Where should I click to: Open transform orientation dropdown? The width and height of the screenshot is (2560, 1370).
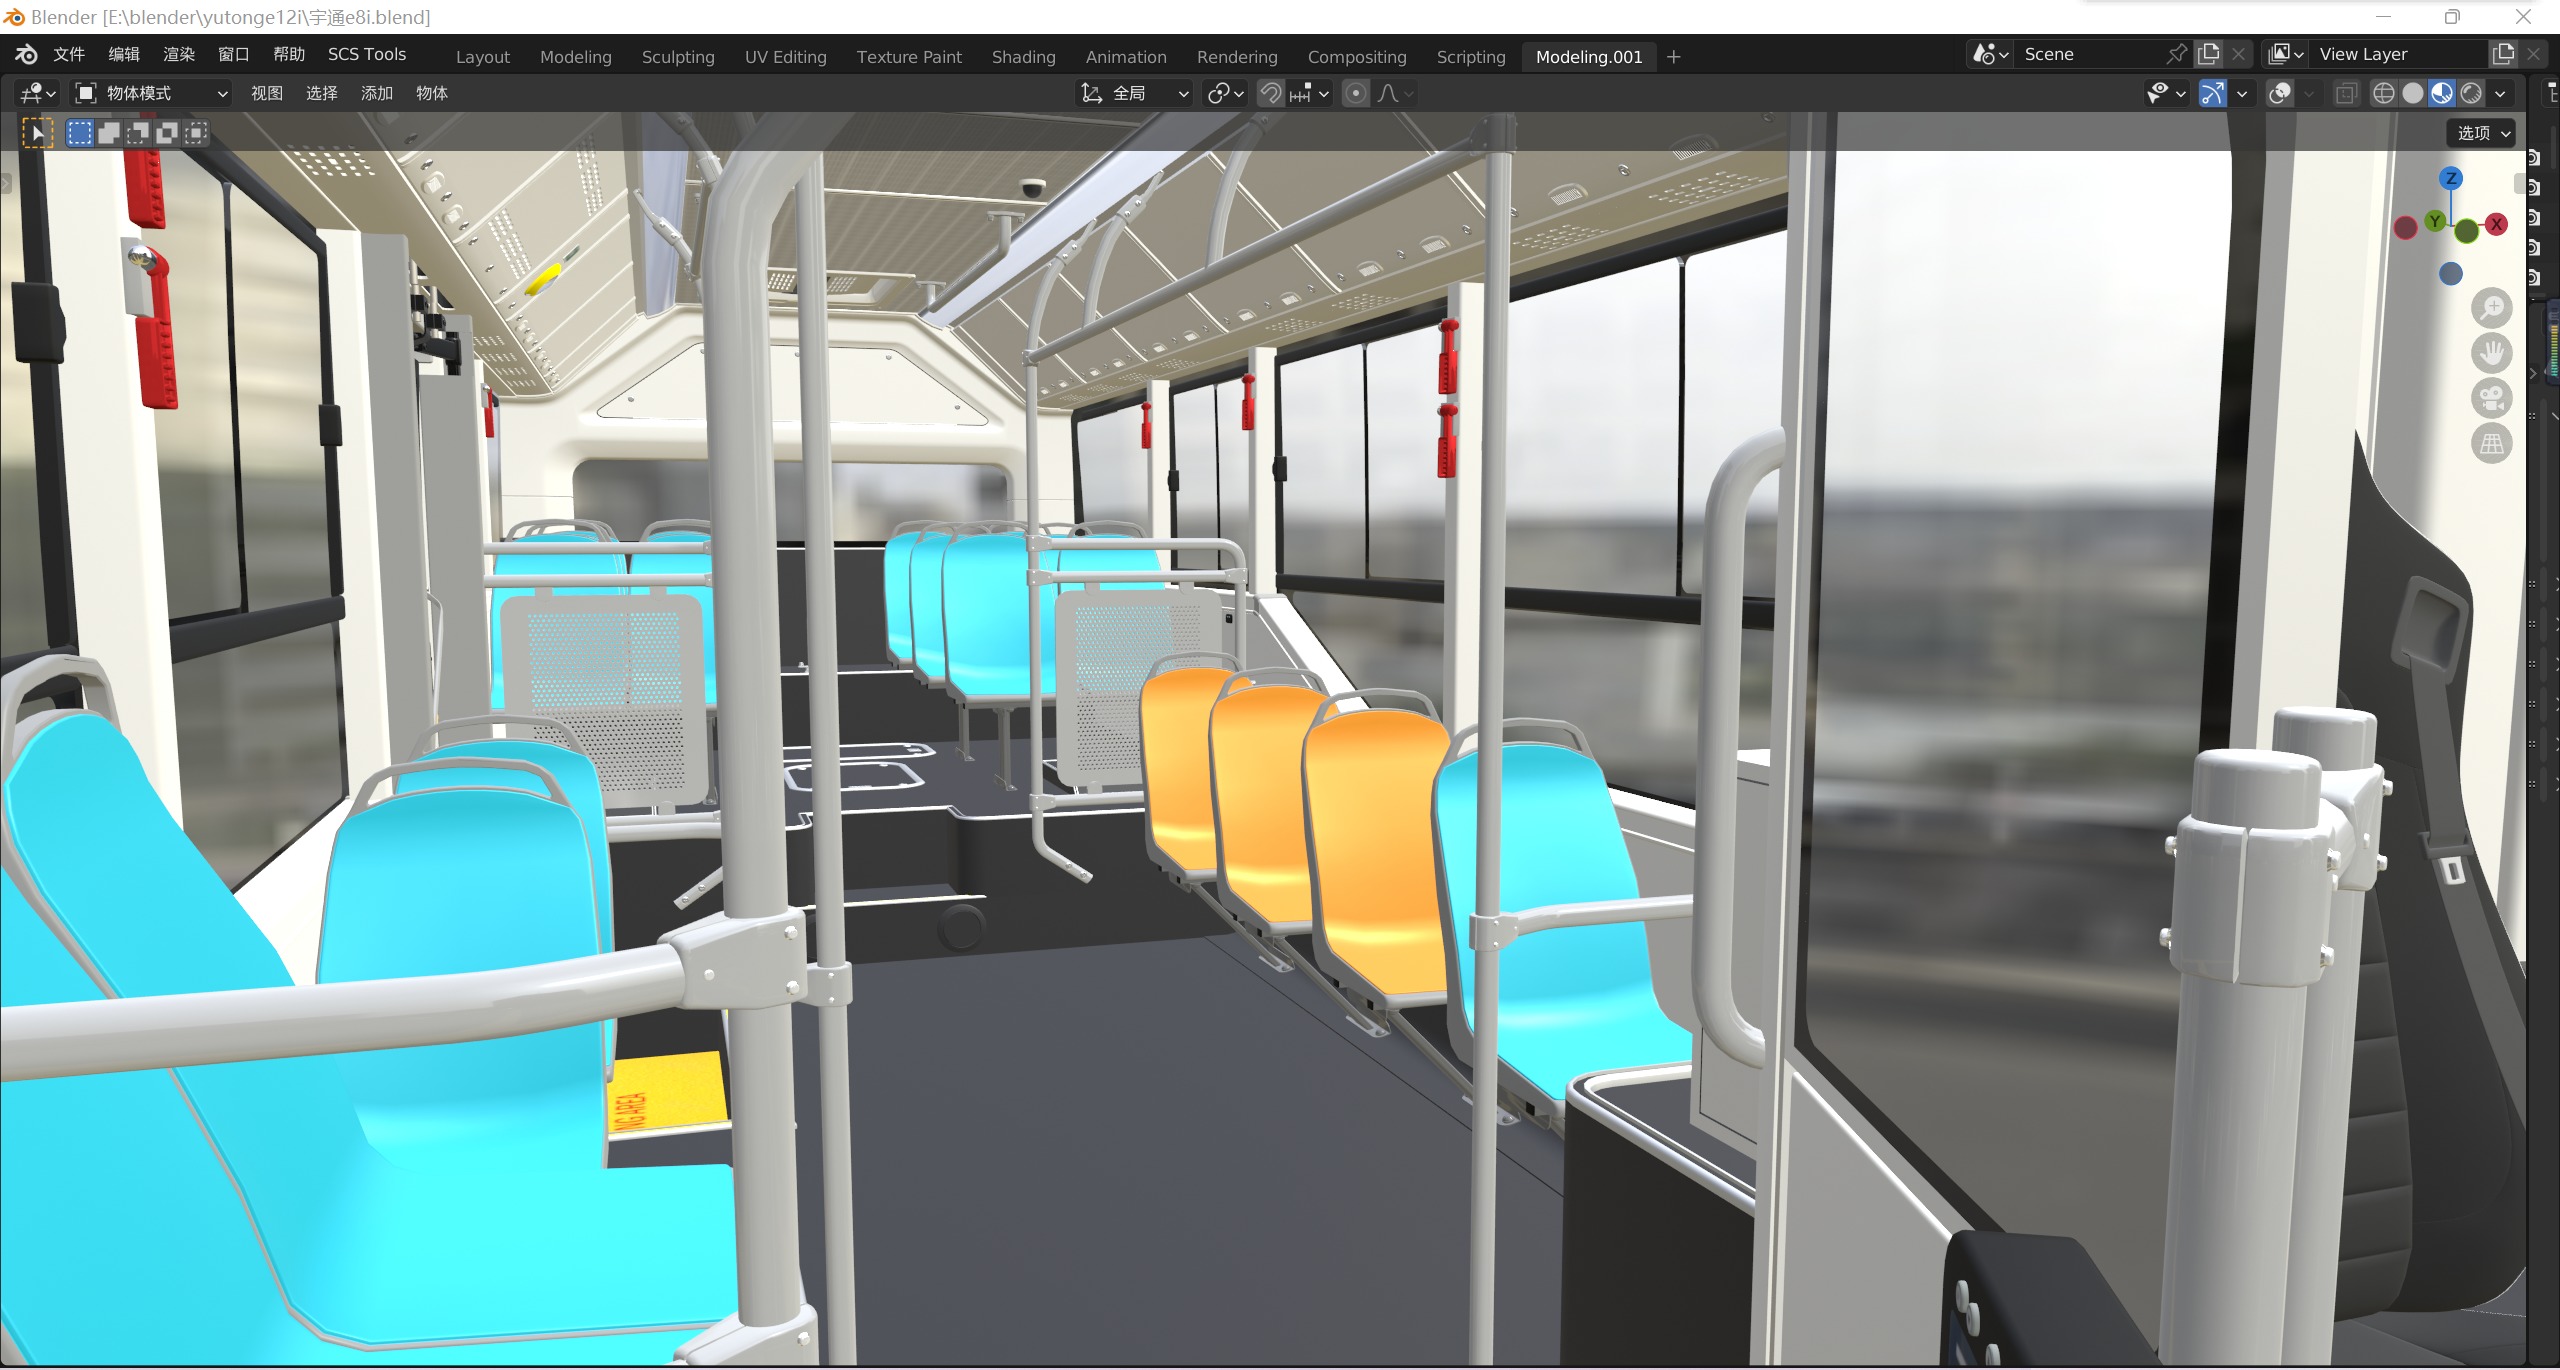(x=1136, y=93)
